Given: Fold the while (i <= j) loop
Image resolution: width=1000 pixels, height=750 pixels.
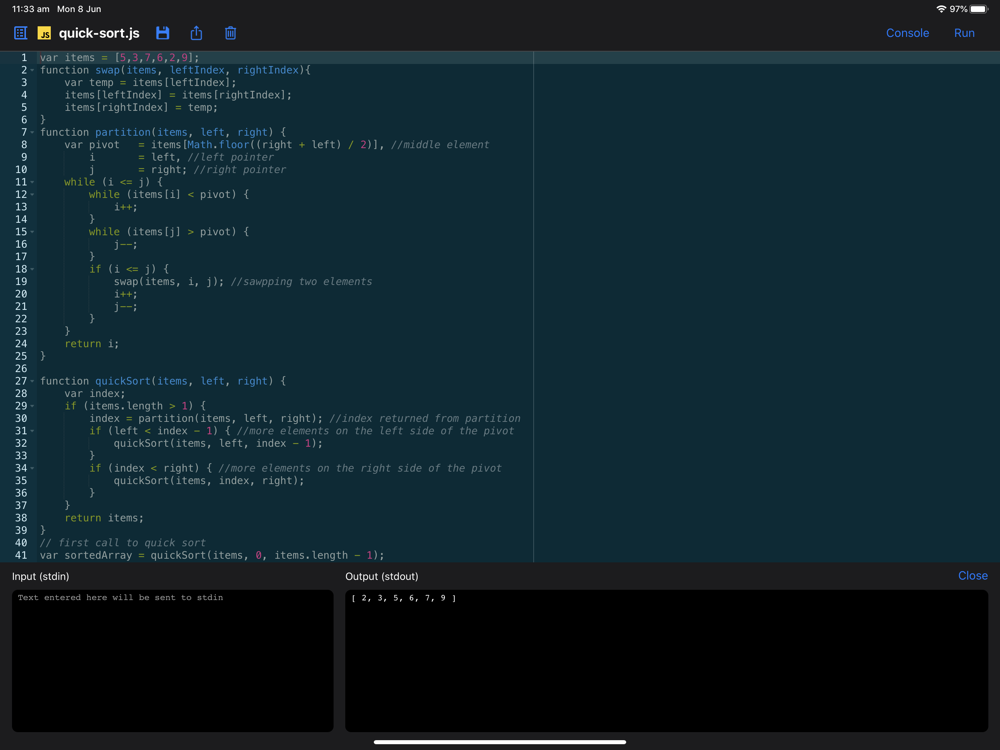Looking at the screenshot, I should [x=32, y=183].
